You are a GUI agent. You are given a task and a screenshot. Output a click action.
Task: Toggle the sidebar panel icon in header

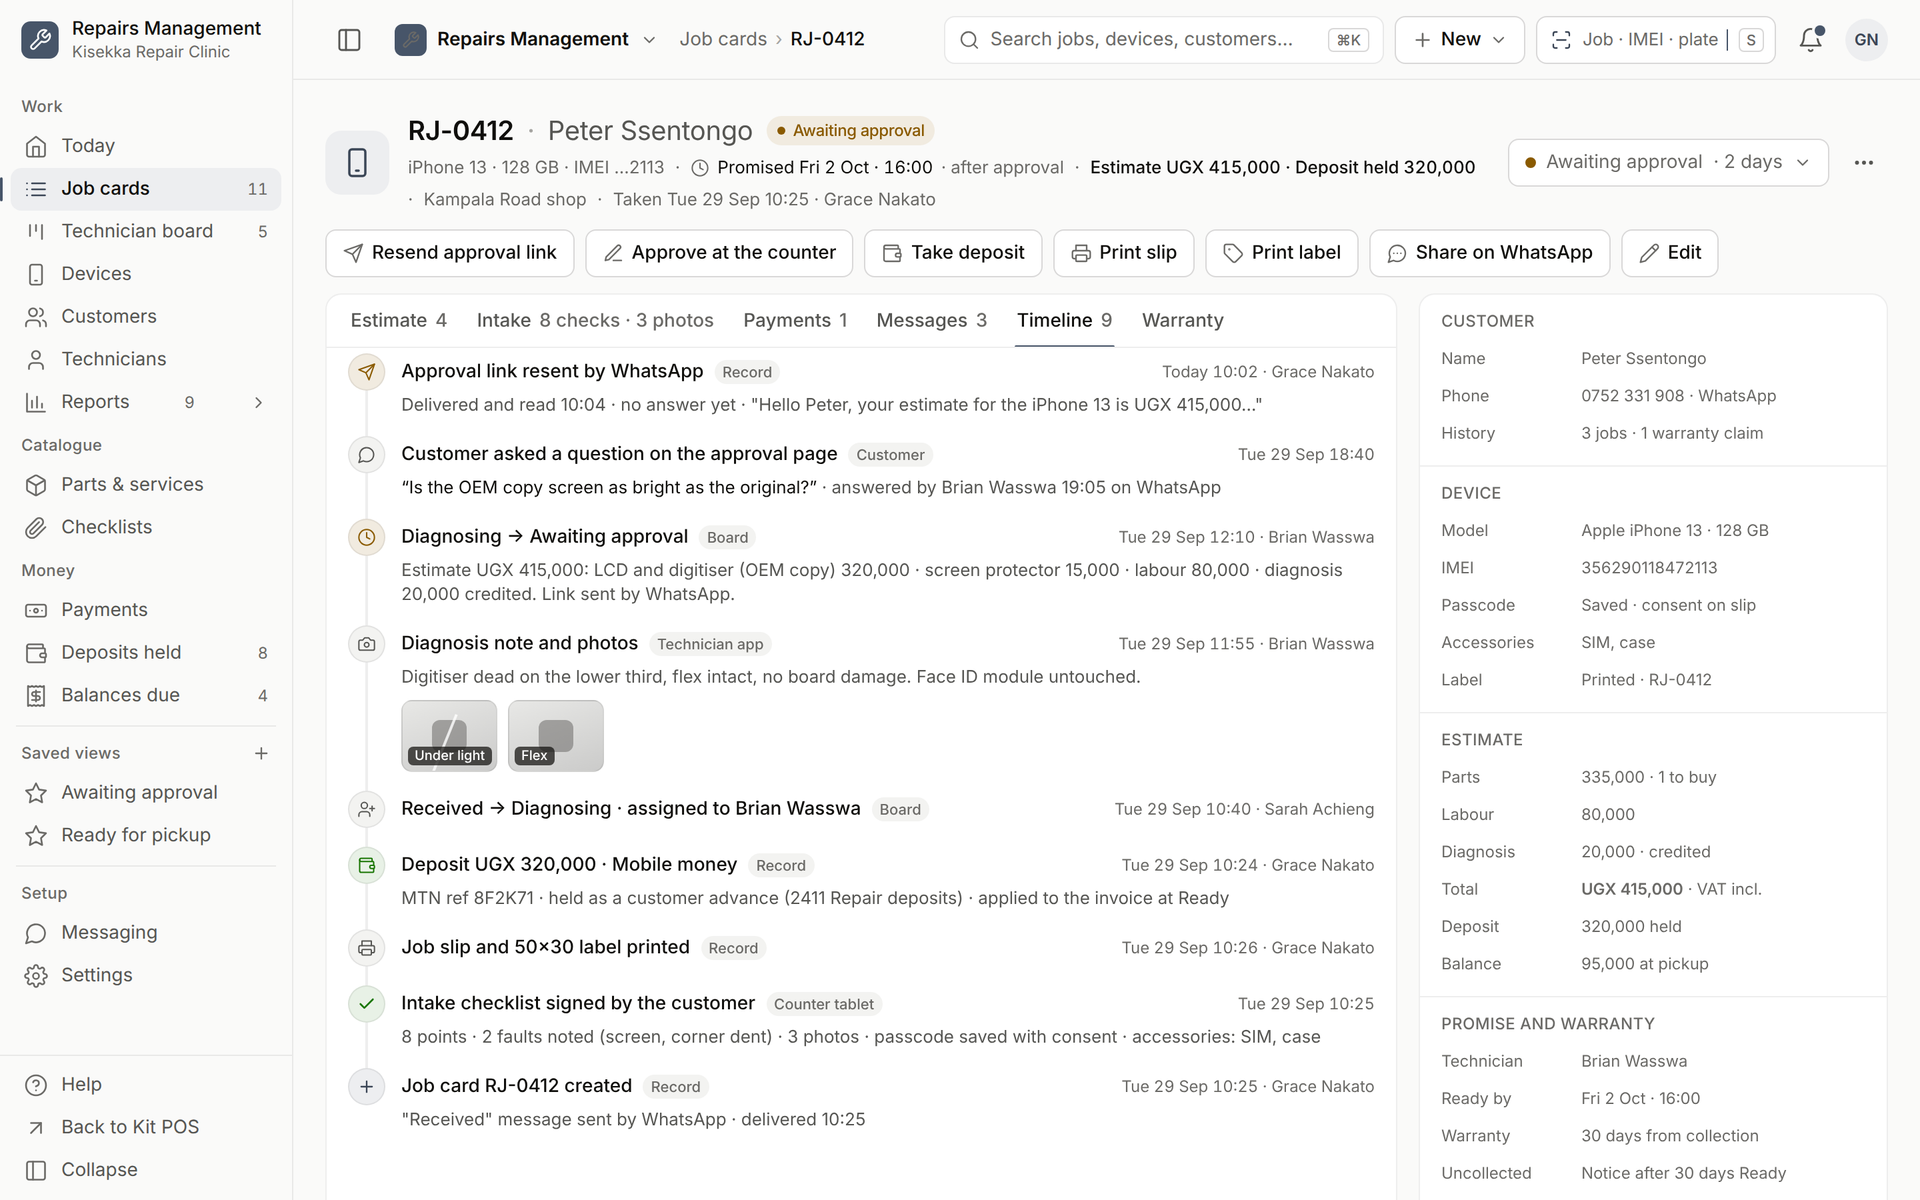tap(349, 40)
